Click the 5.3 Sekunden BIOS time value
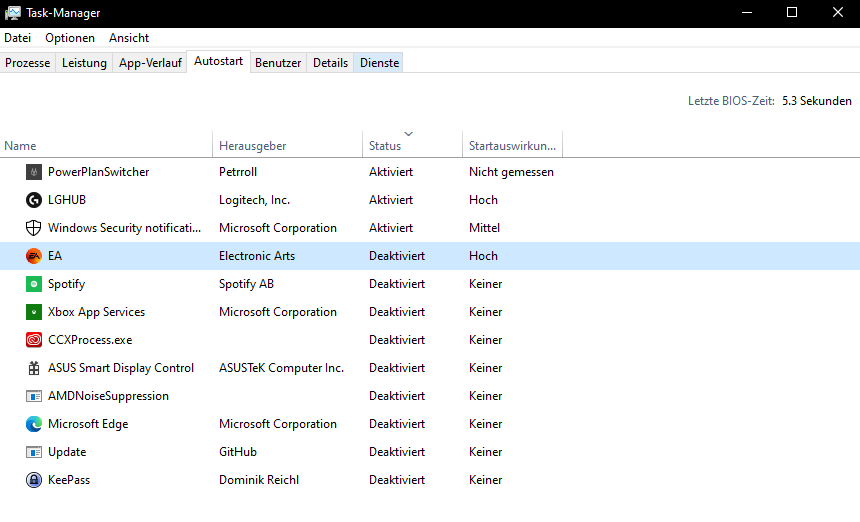The height and width of the screenshot is (522, 860). click(x=817, y=101)
